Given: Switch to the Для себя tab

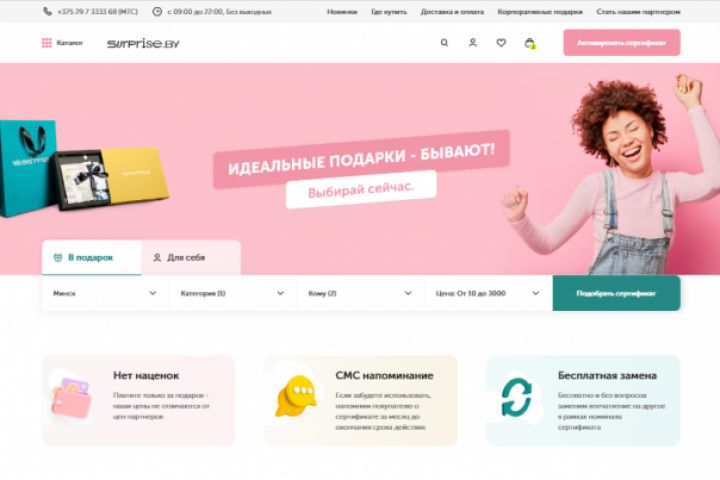Looking at the screenshot, I should (191, 258).
